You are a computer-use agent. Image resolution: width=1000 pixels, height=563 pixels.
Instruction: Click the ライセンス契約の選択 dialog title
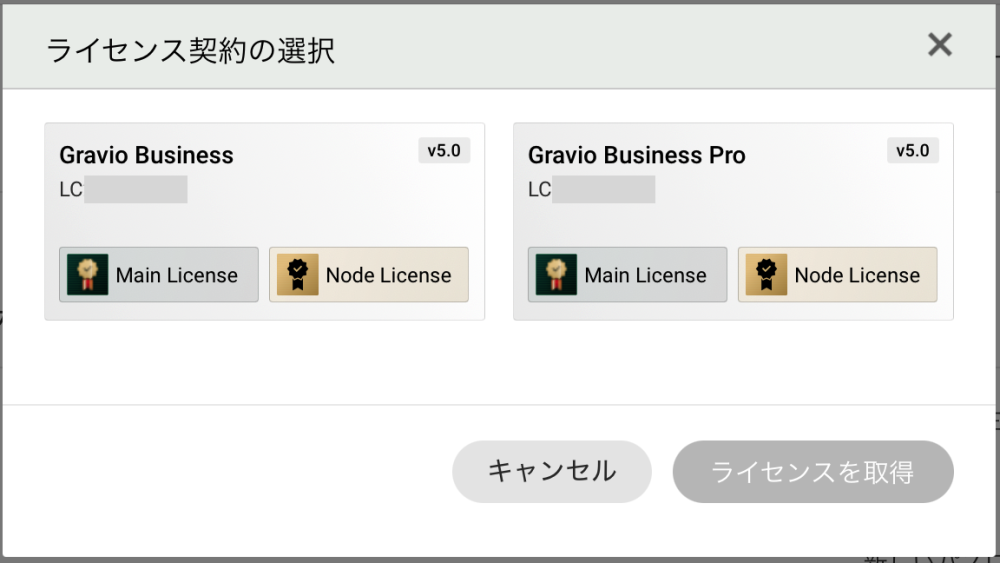point(191,50)
